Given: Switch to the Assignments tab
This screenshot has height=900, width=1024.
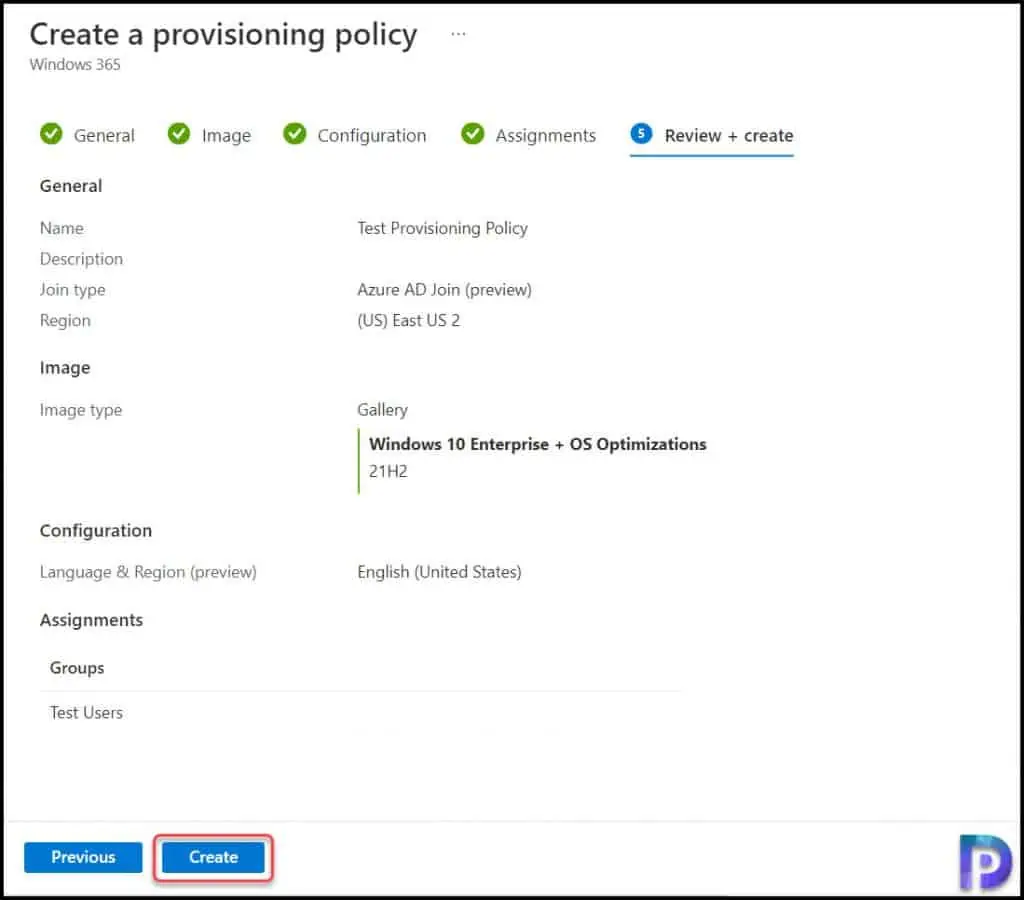Looking at the screenshot, I should [x=545, y=135].
